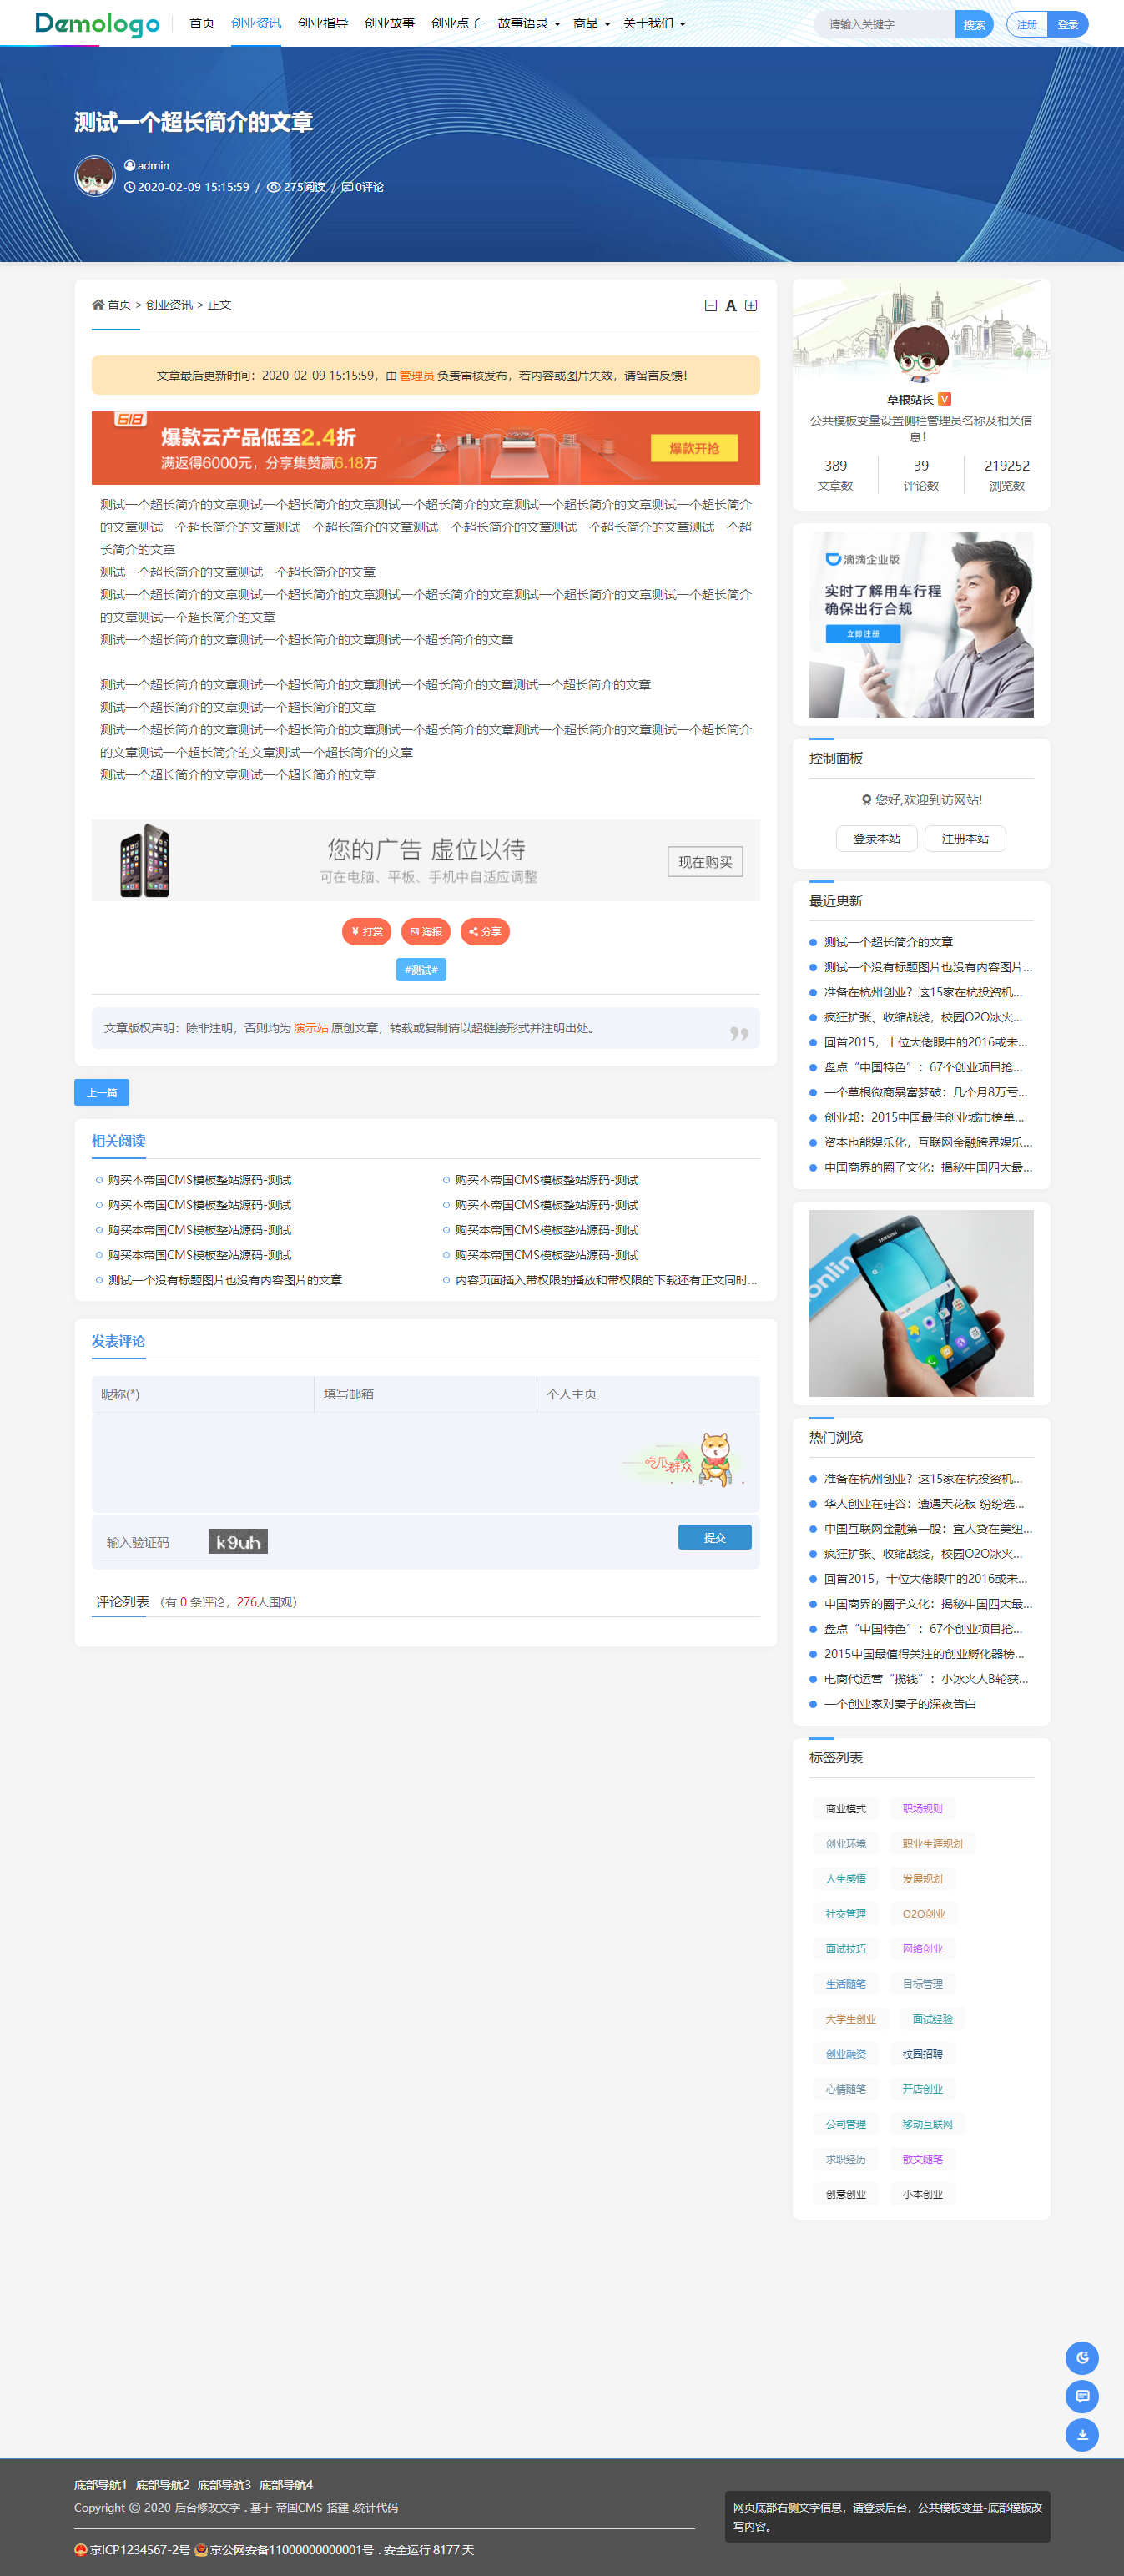Decrease article font size with minus icon
Image resolution: width=1124 pixels, height=2576 pixels.
click(x=710, y=305)
